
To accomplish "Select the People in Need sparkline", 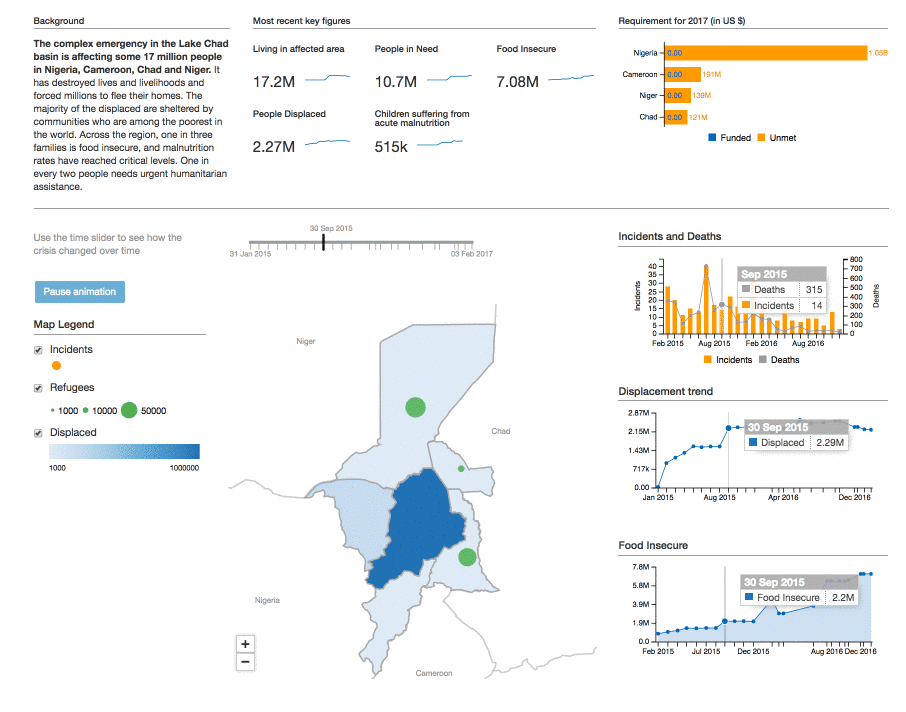I will pyautogui.click(x=449, y=78).
